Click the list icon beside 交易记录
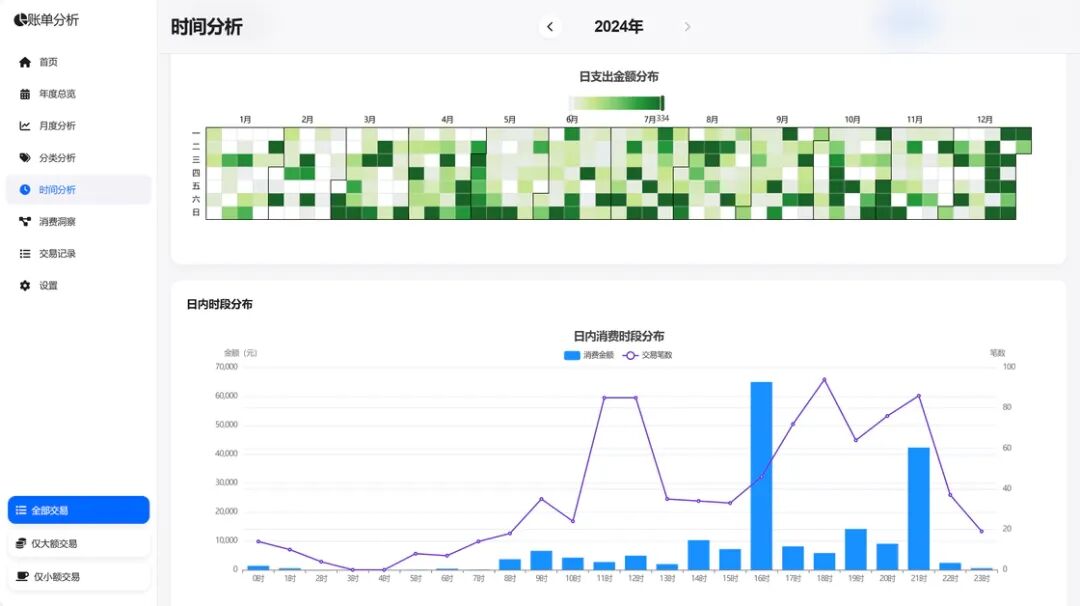Viewport: 1080px width, 606px height. tap(25, 253)
